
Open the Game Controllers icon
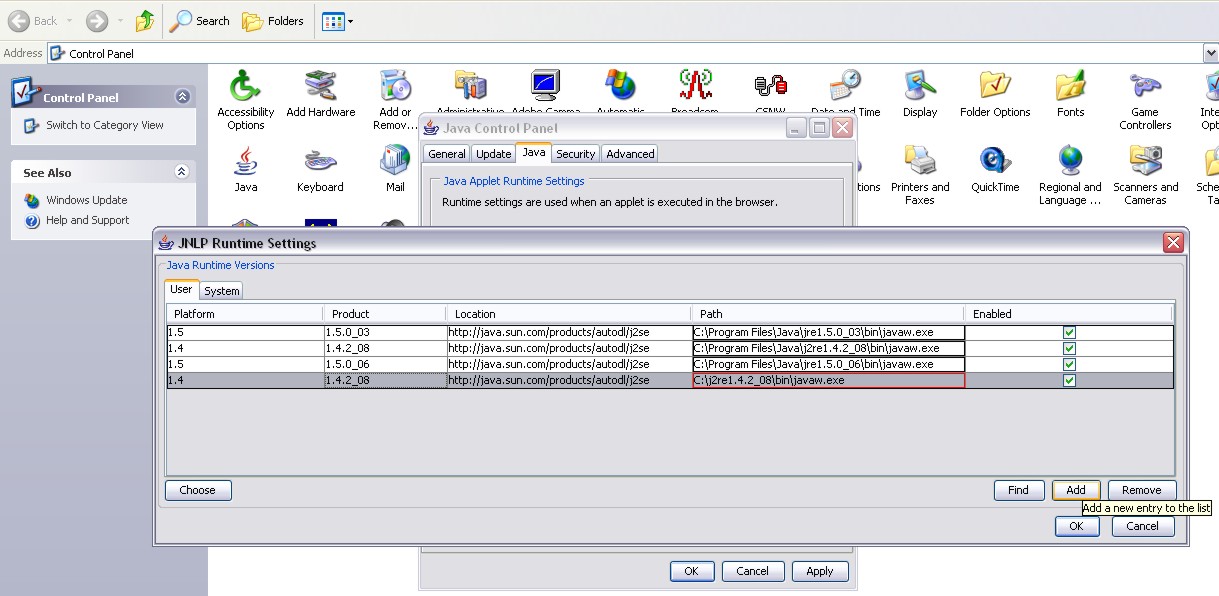(1145, 100)
